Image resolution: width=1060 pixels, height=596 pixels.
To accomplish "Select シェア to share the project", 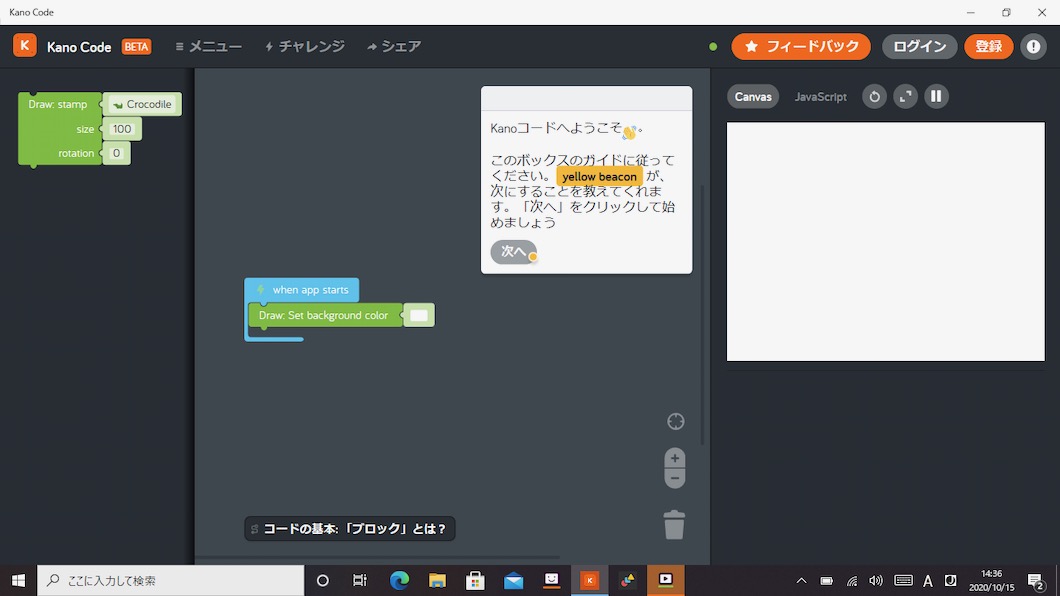I will [394, 47].
